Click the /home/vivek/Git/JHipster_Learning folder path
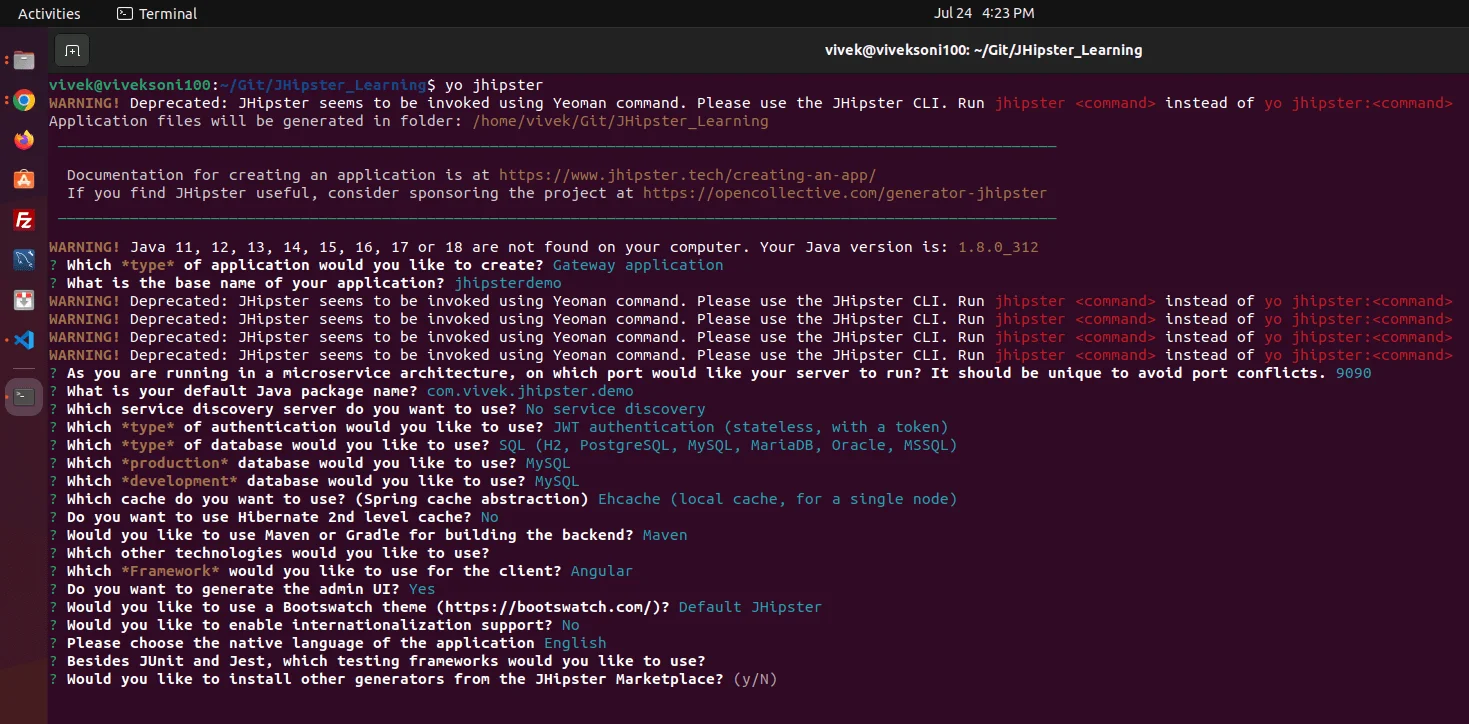Viewport: 1469px width, 724px height. [620, 121]
